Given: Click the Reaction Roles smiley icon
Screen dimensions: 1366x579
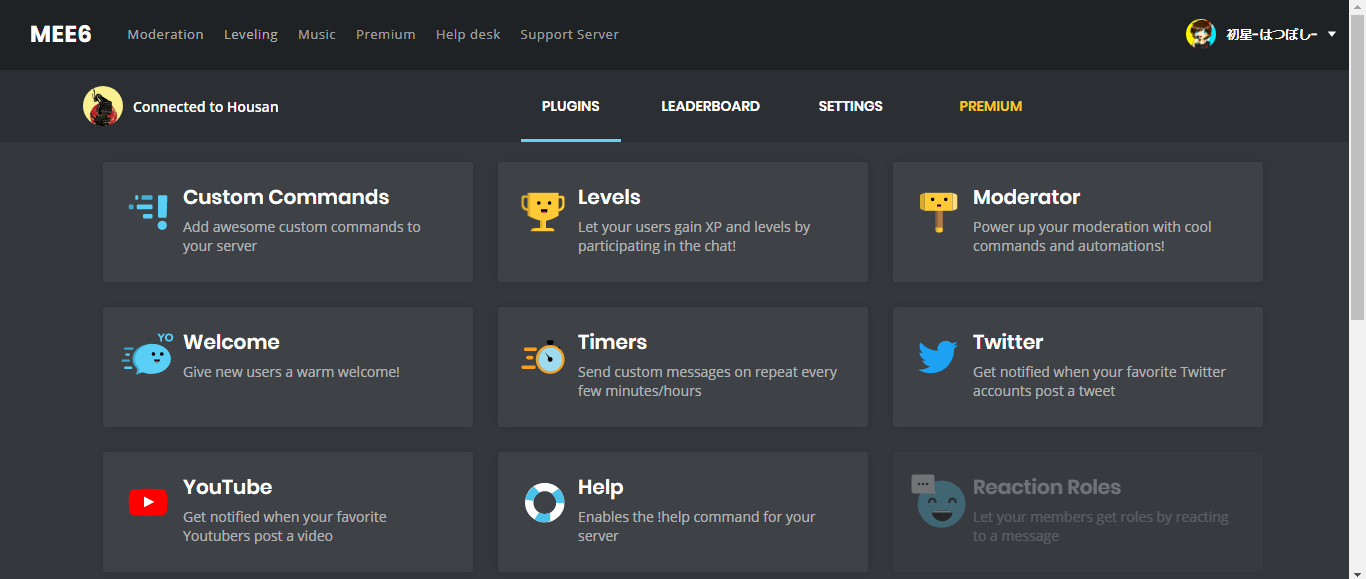Looking at the screenshot, I should point(939,501).
